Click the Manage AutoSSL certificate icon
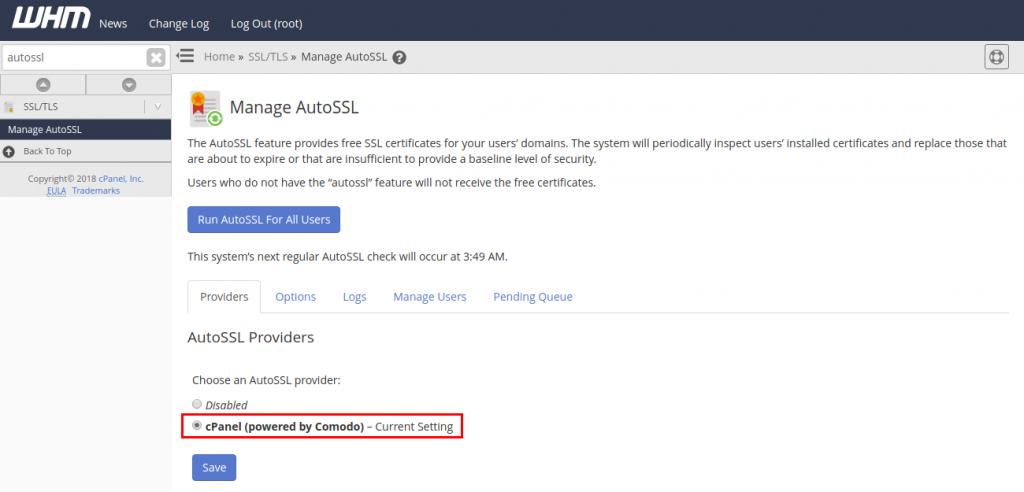The height and width of the screenshot is (492, 1024). pos(206,108)
